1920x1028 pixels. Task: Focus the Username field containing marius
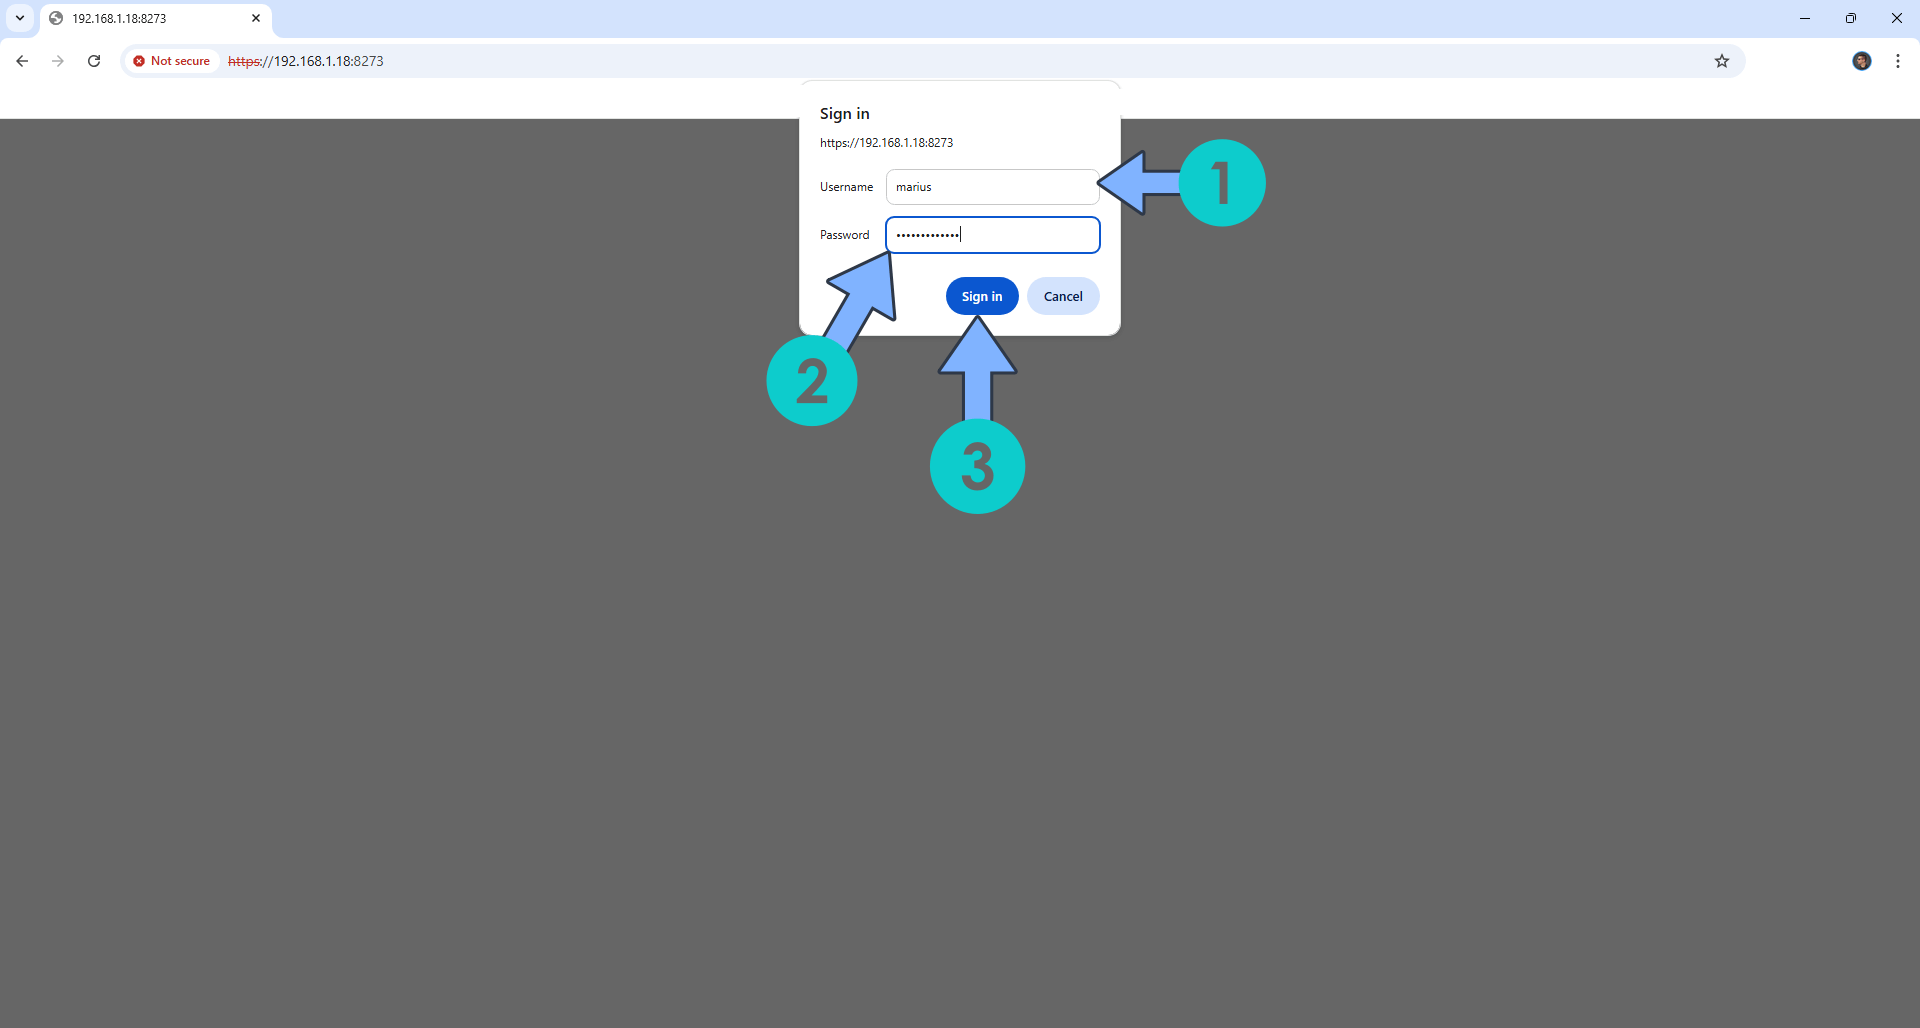(992, 187)
